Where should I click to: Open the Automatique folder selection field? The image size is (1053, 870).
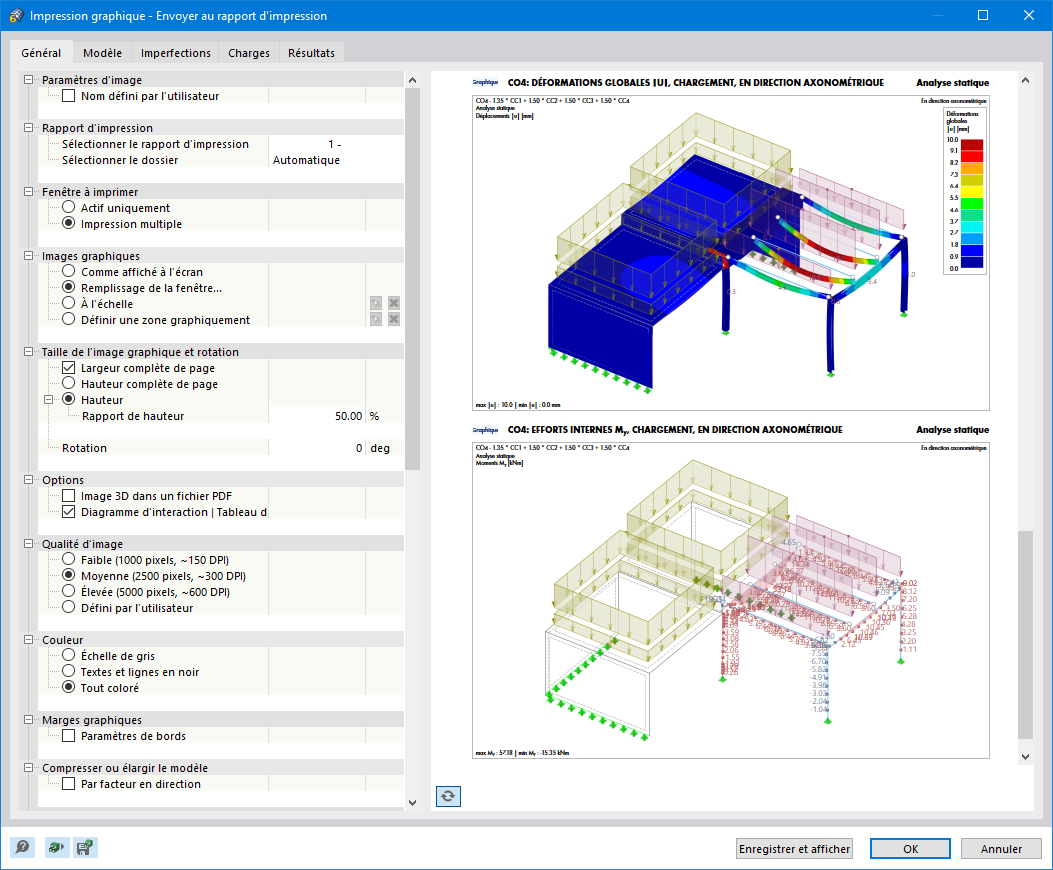tap(336, 160)
